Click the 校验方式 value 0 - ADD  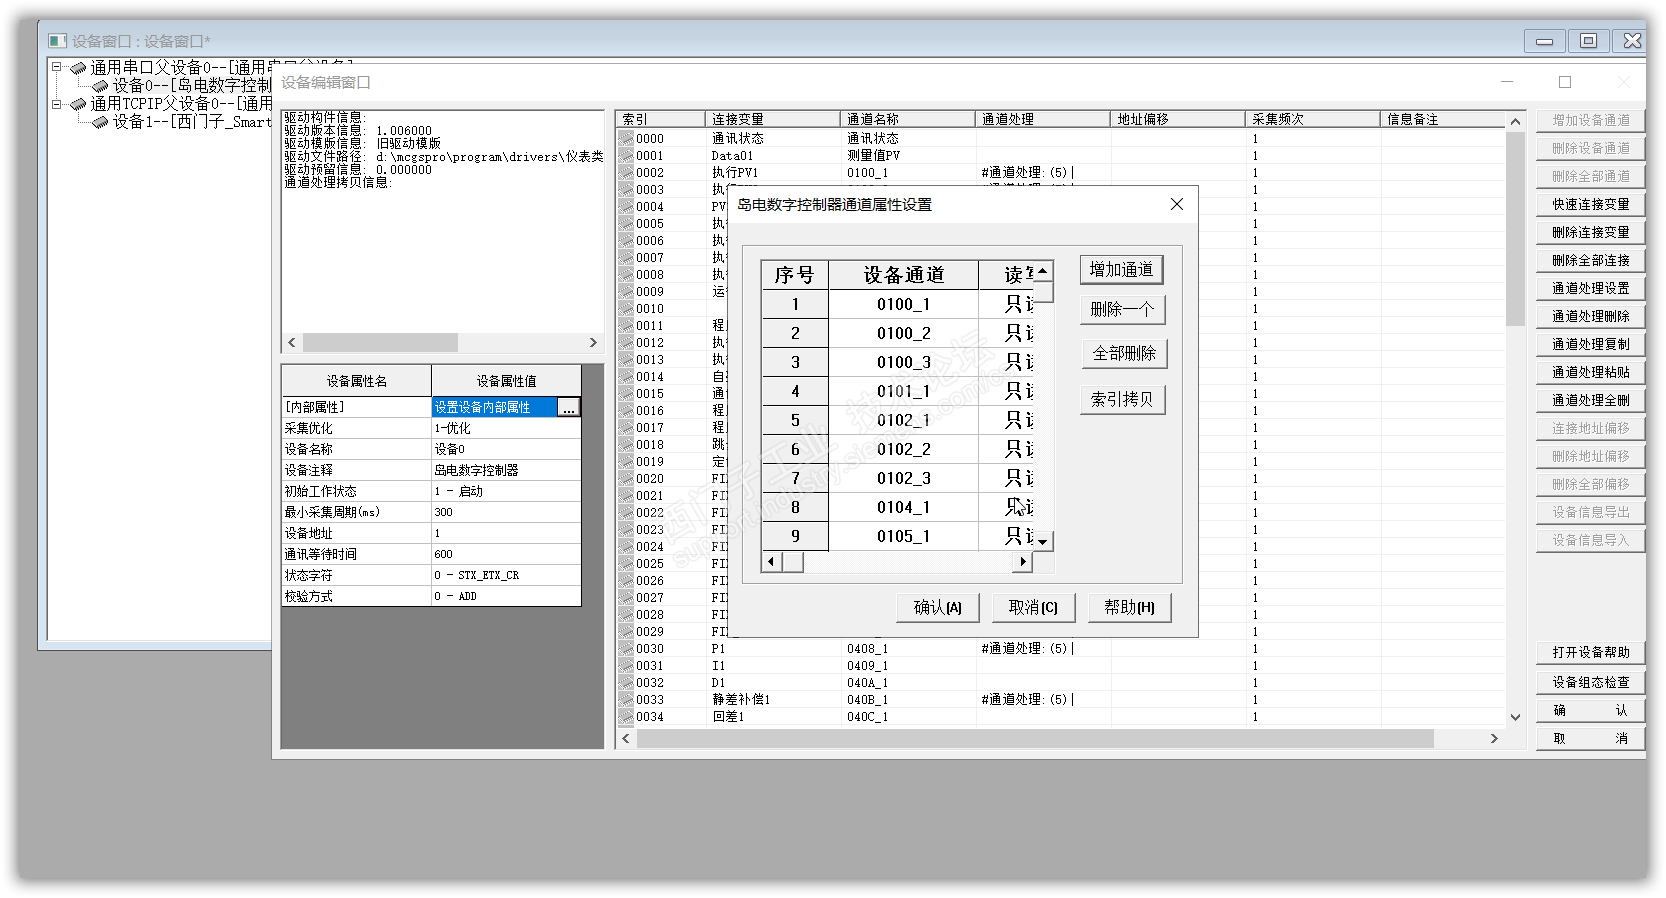click(506, 596)
